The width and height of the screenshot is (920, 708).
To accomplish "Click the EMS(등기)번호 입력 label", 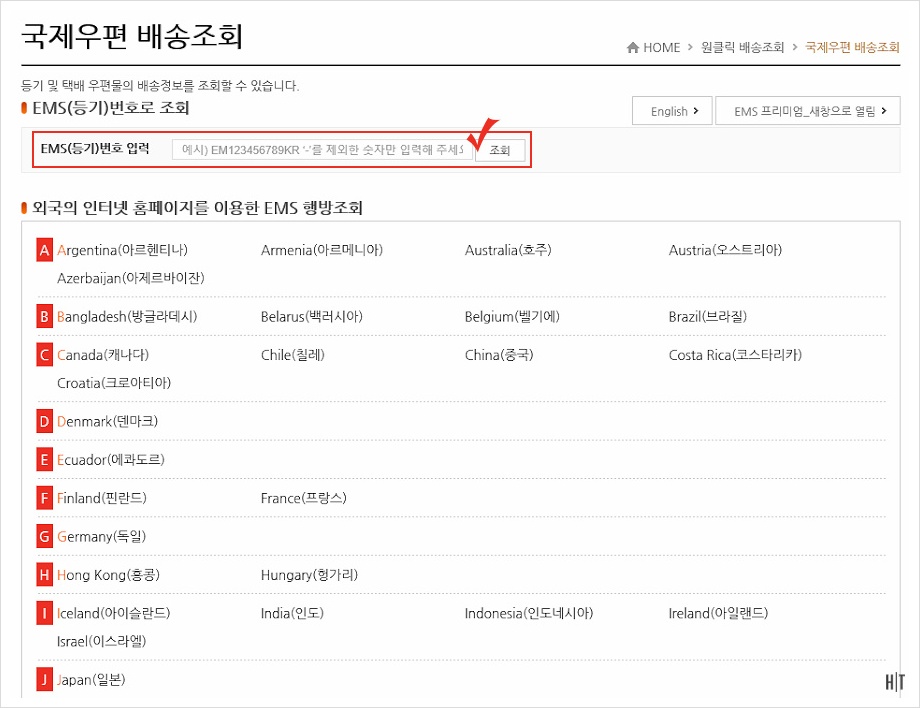I will coord(95,149).
